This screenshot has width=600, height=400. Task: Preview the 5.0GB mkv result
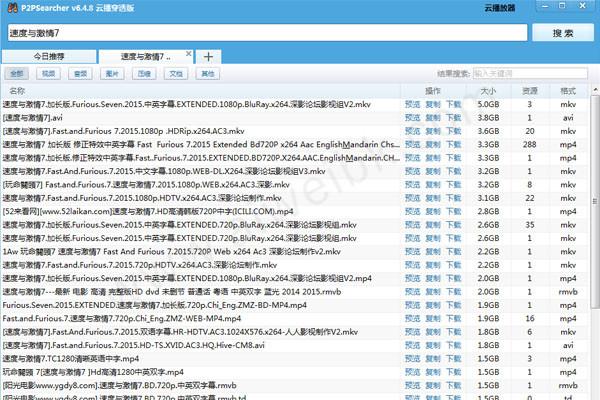(x=412, y=104)
